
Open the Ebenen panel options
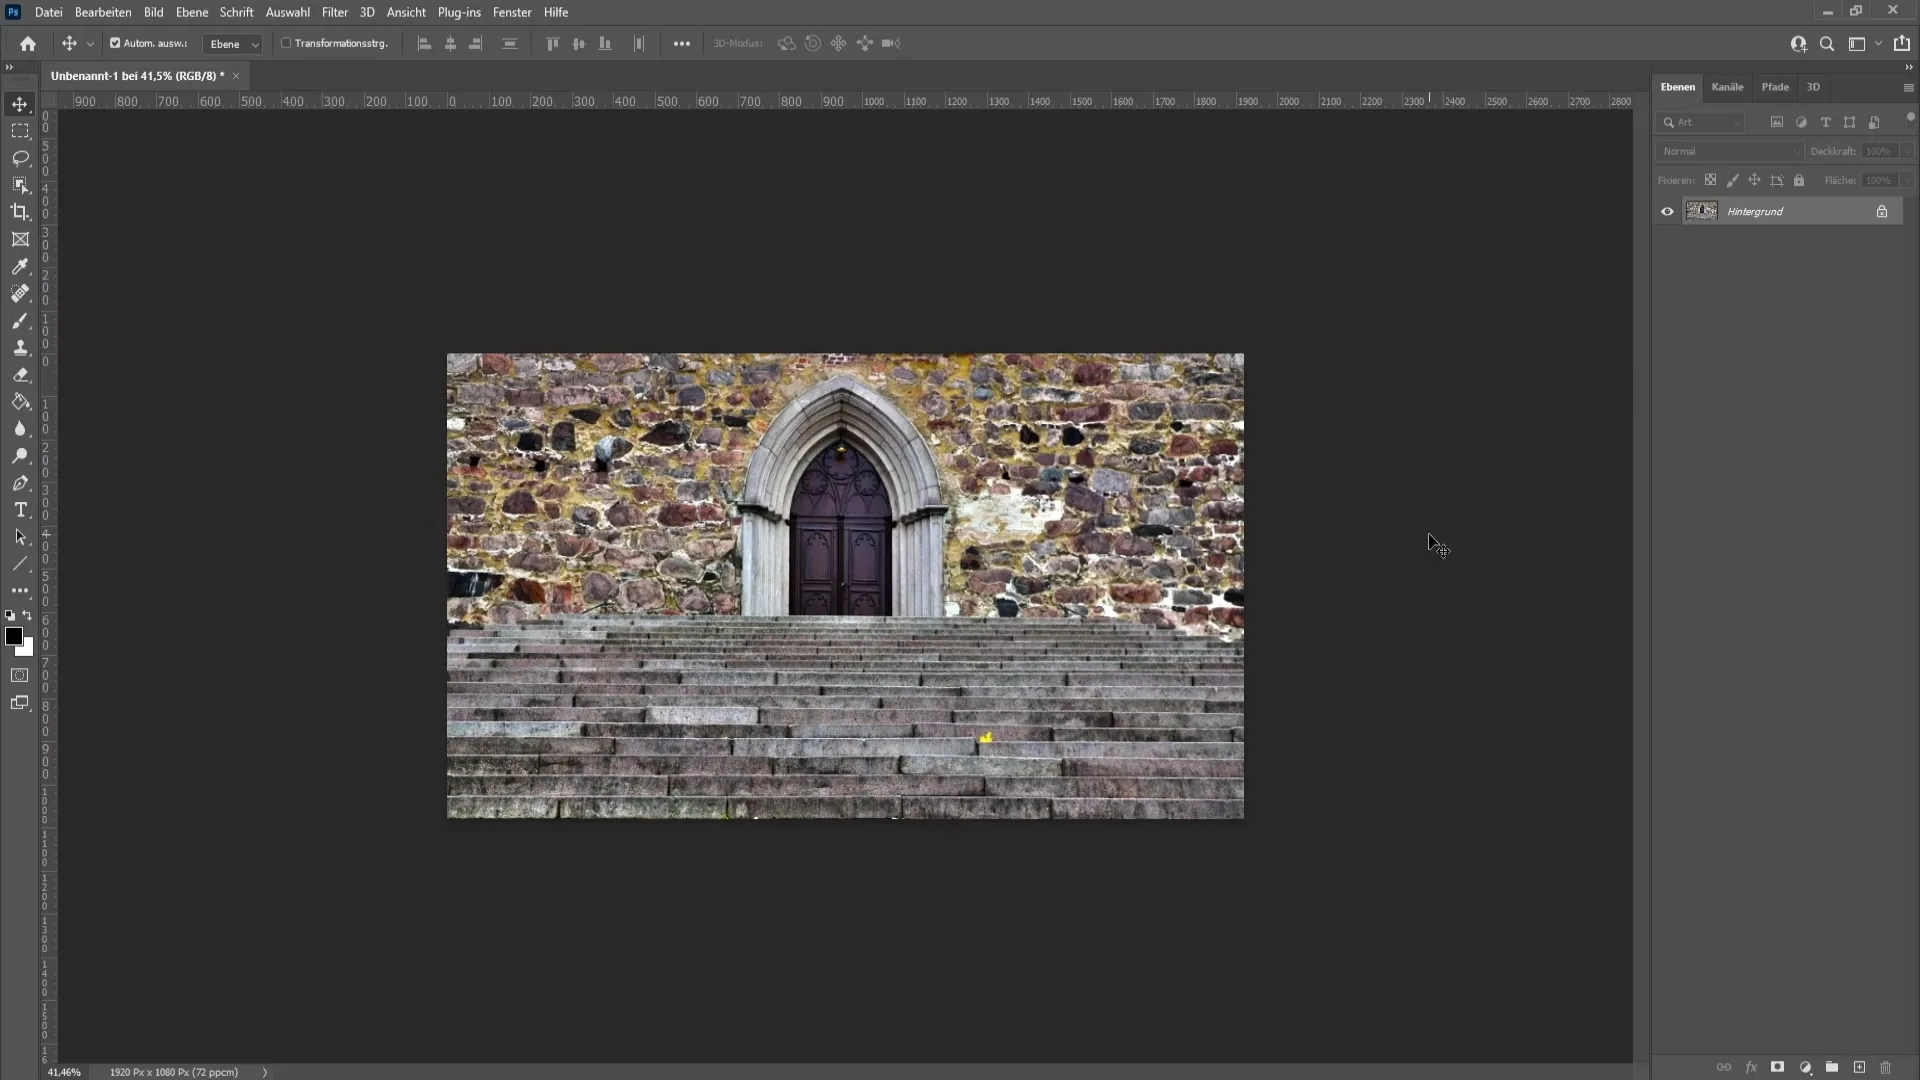click(x=1908, y=87)
